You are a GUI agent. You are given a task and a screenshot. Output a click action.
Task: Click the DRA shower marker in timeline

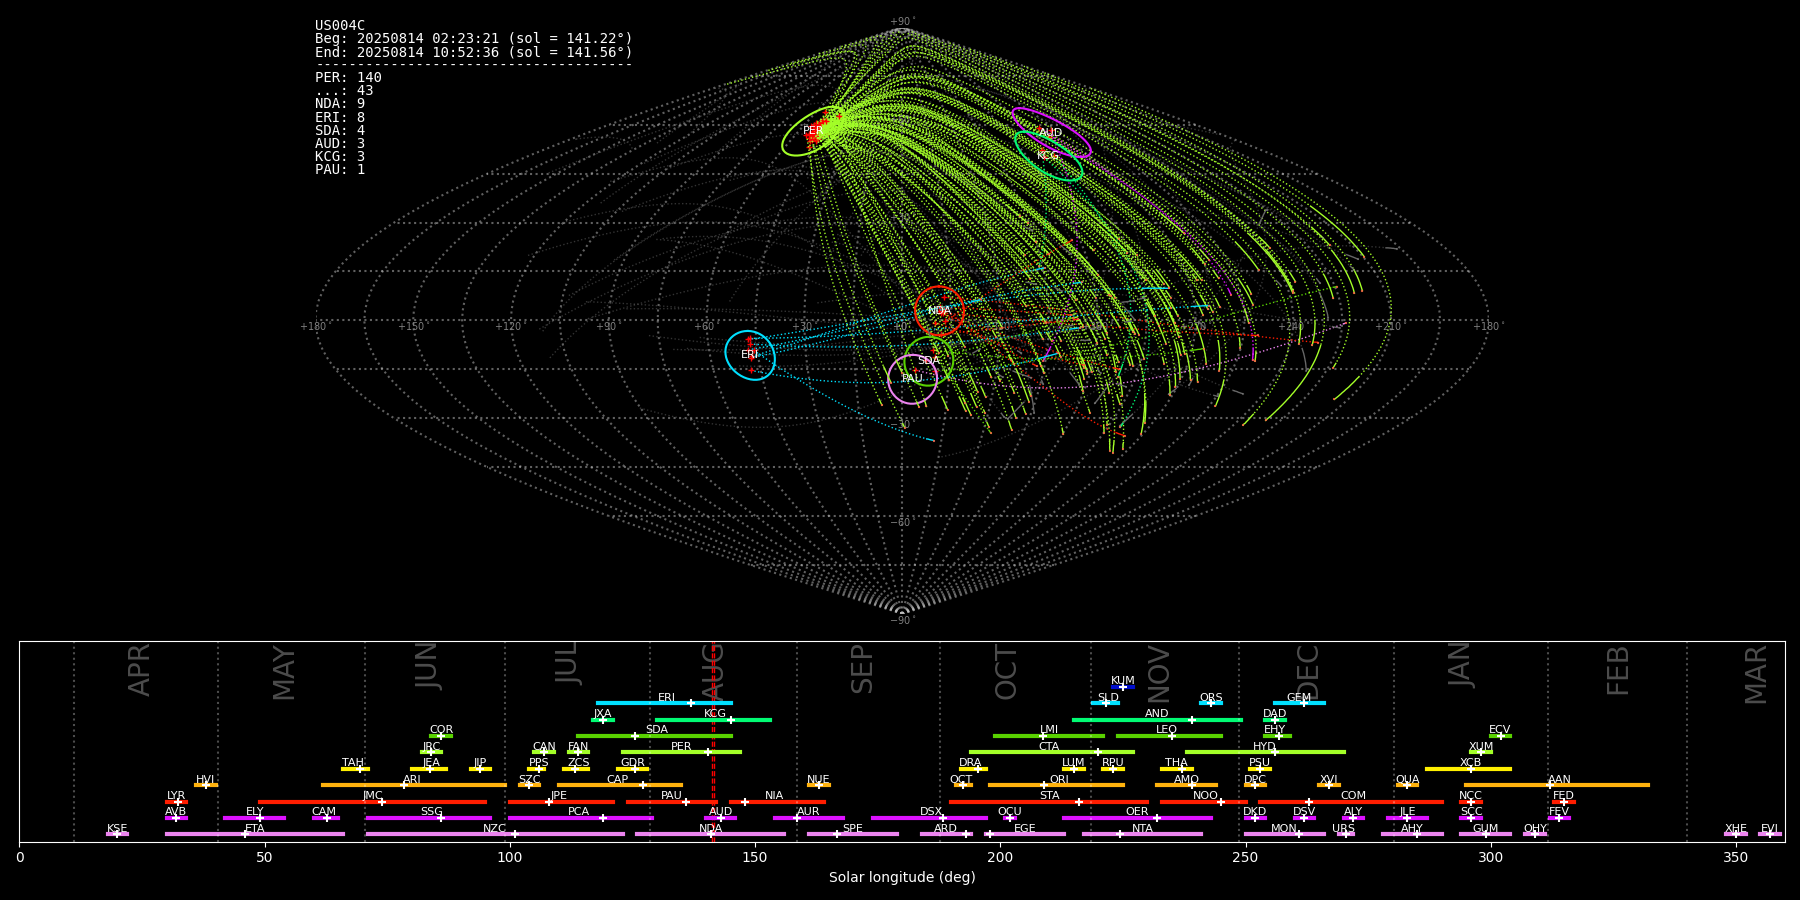click(975, 768)
